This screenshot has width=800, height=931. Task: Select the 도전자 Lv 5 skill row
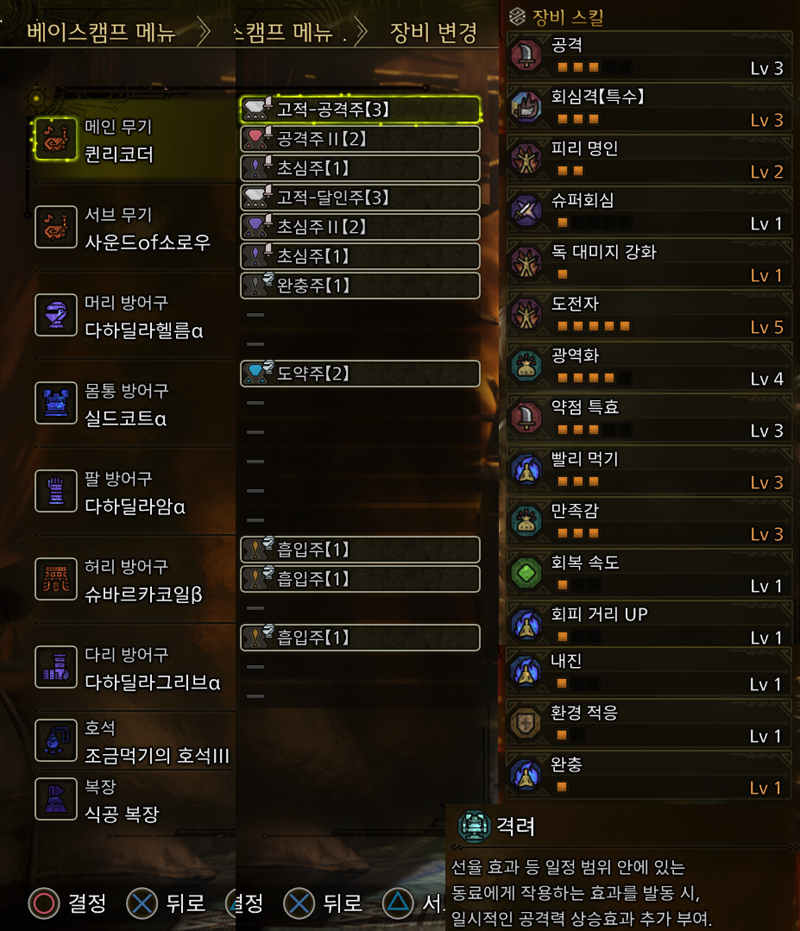(650, 315)
